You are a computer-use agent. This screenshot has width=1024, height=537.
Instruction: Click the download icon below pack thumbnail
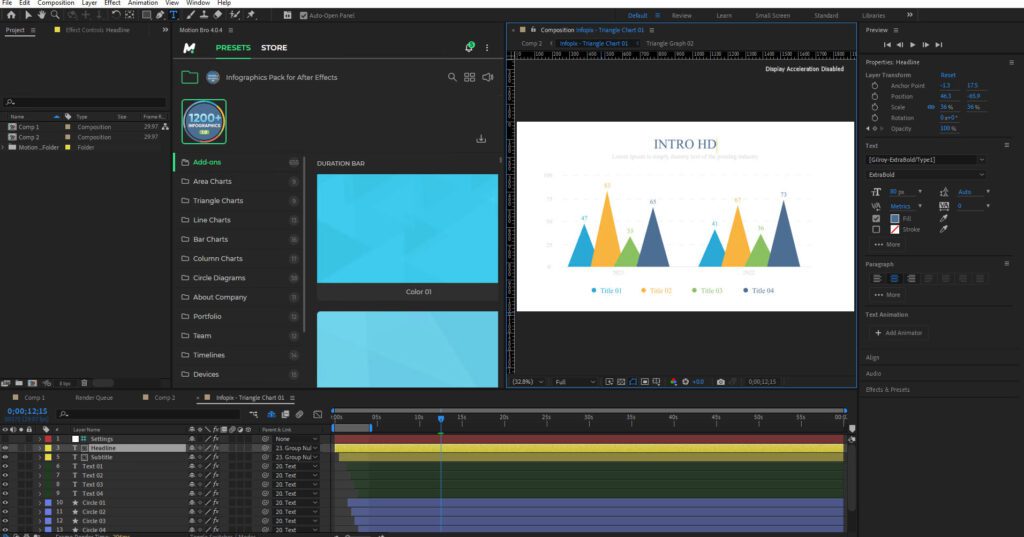(x=481, y=139)
